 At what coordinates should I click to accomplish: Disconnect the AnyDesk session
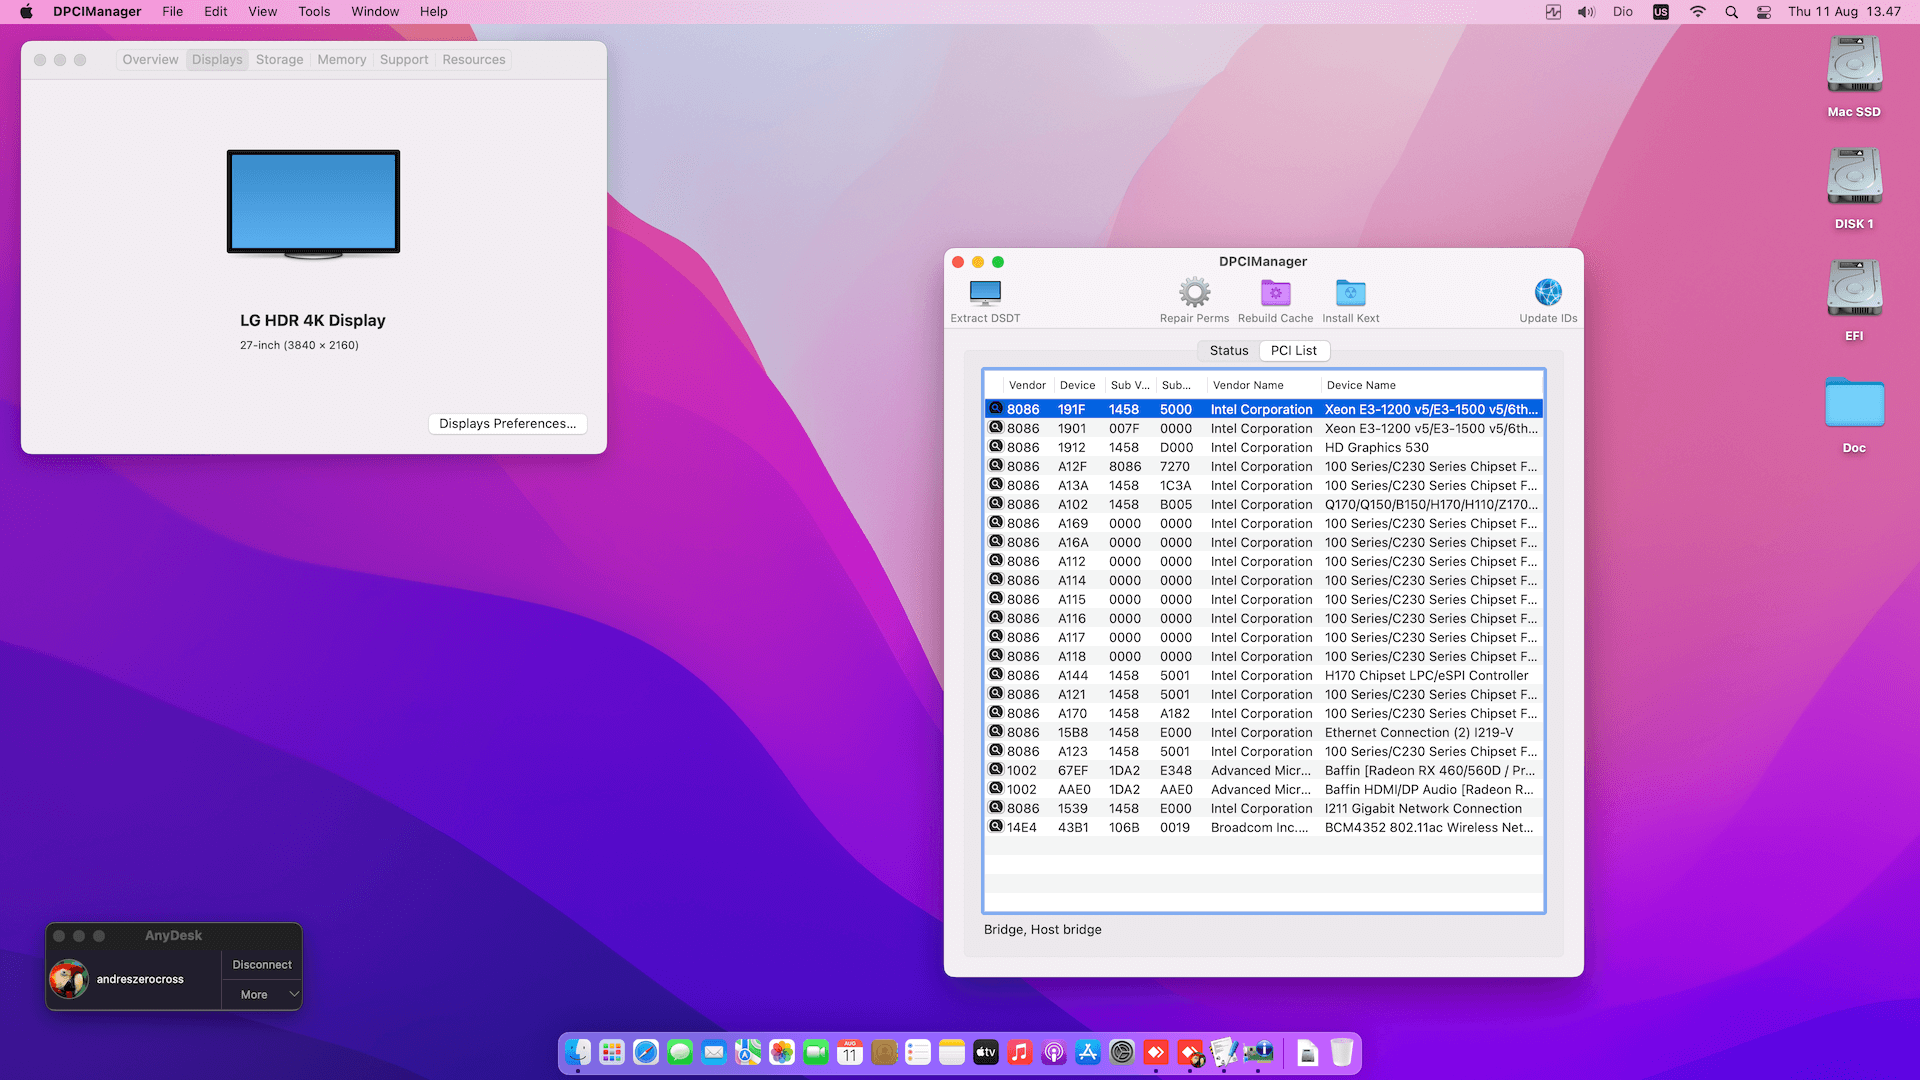[x=262, y=965]
